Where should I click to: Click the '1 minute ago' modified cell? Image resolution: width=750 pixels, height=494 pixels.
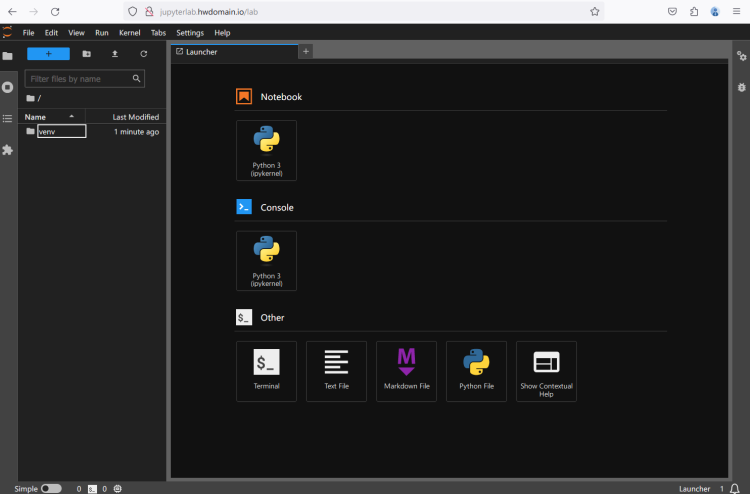(136, 132)
